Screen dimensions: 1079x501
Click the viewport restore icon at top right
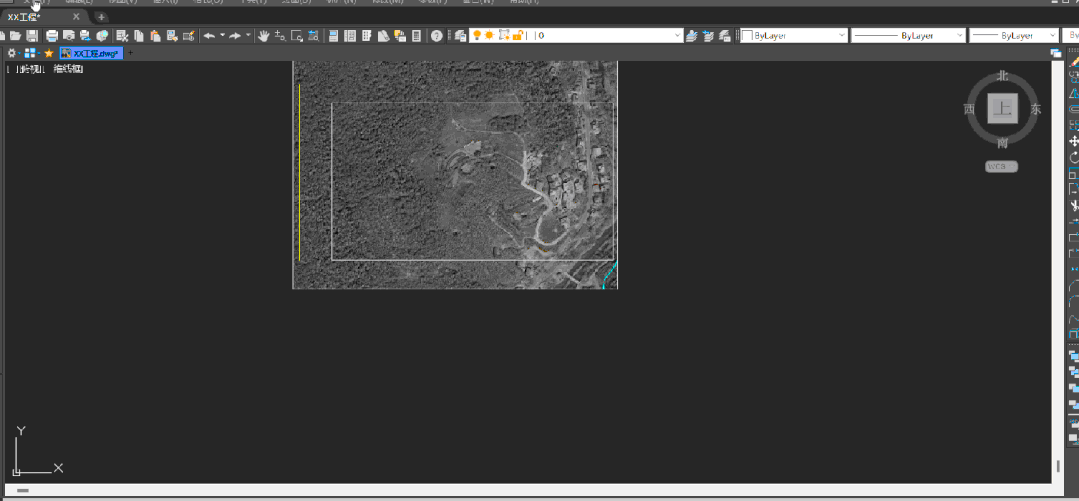[1056, 53]
